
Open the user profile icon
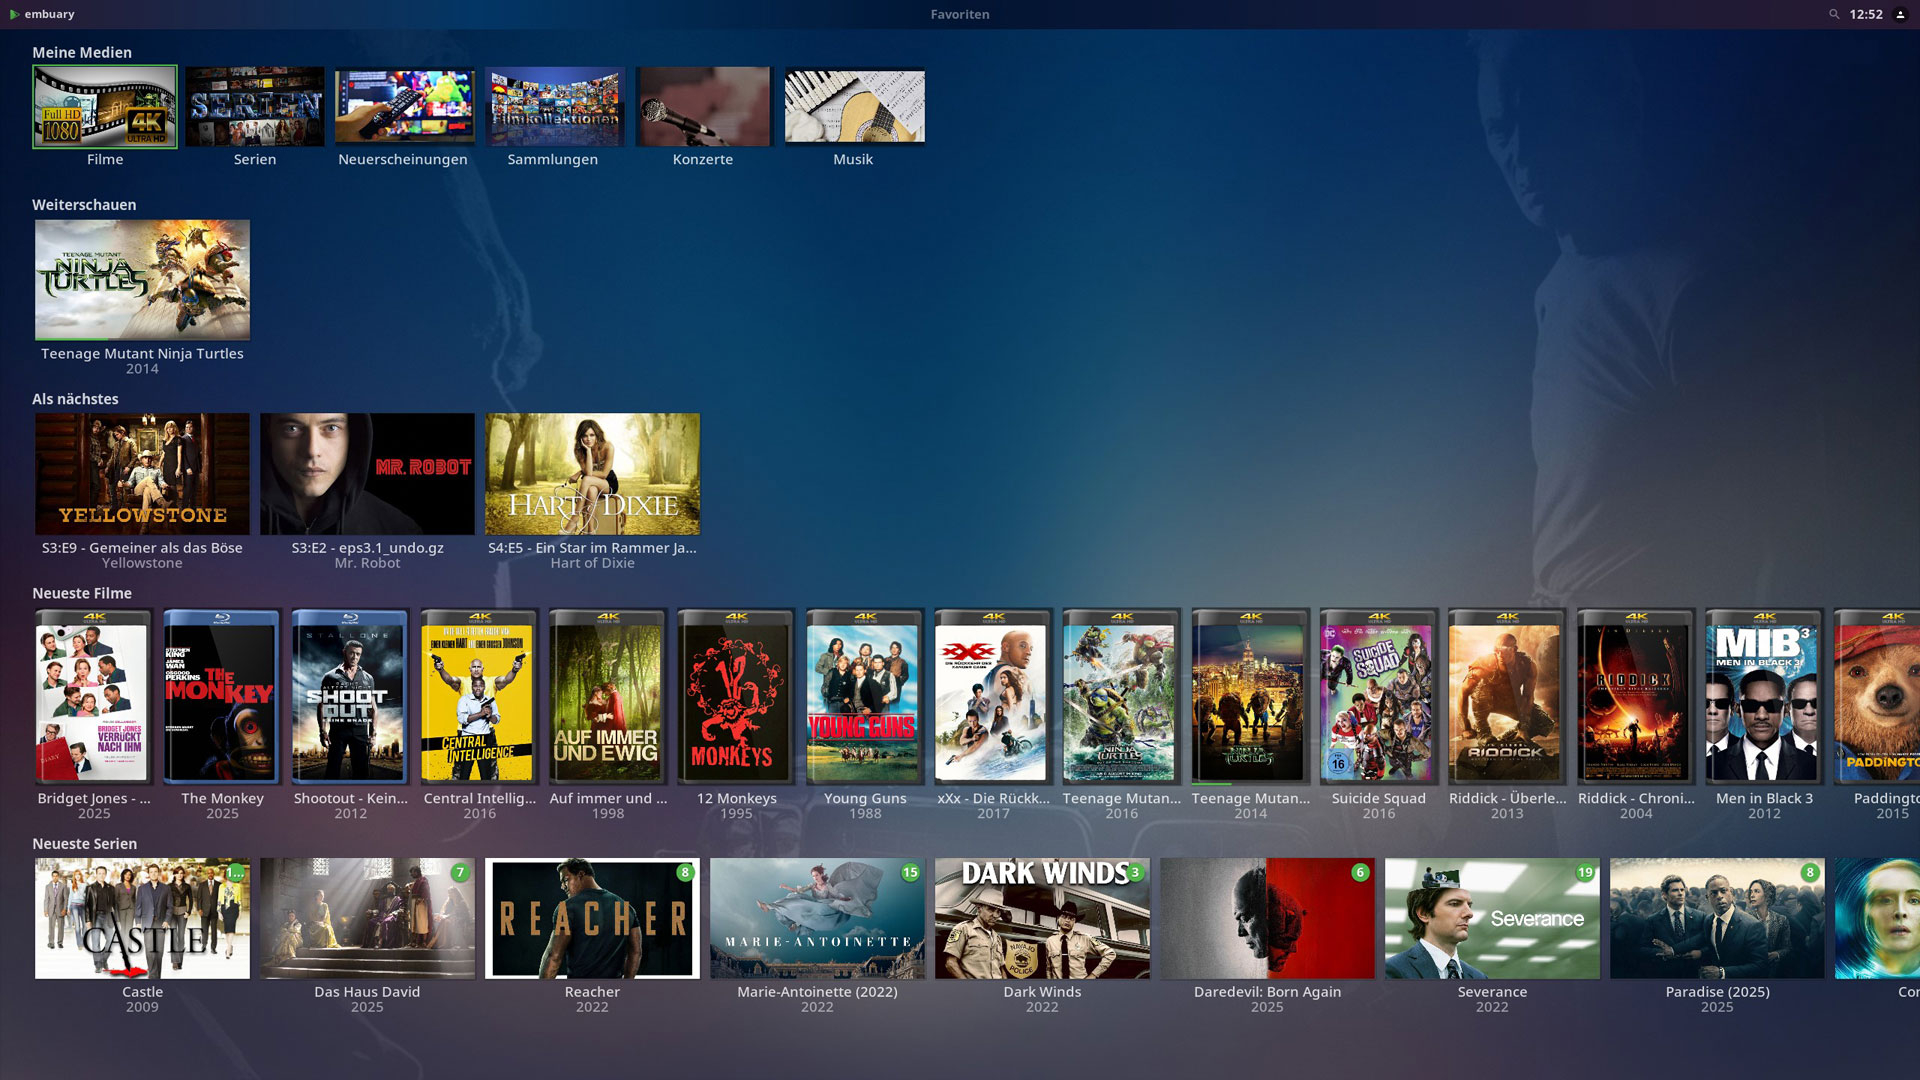[x=1900, y=14]
